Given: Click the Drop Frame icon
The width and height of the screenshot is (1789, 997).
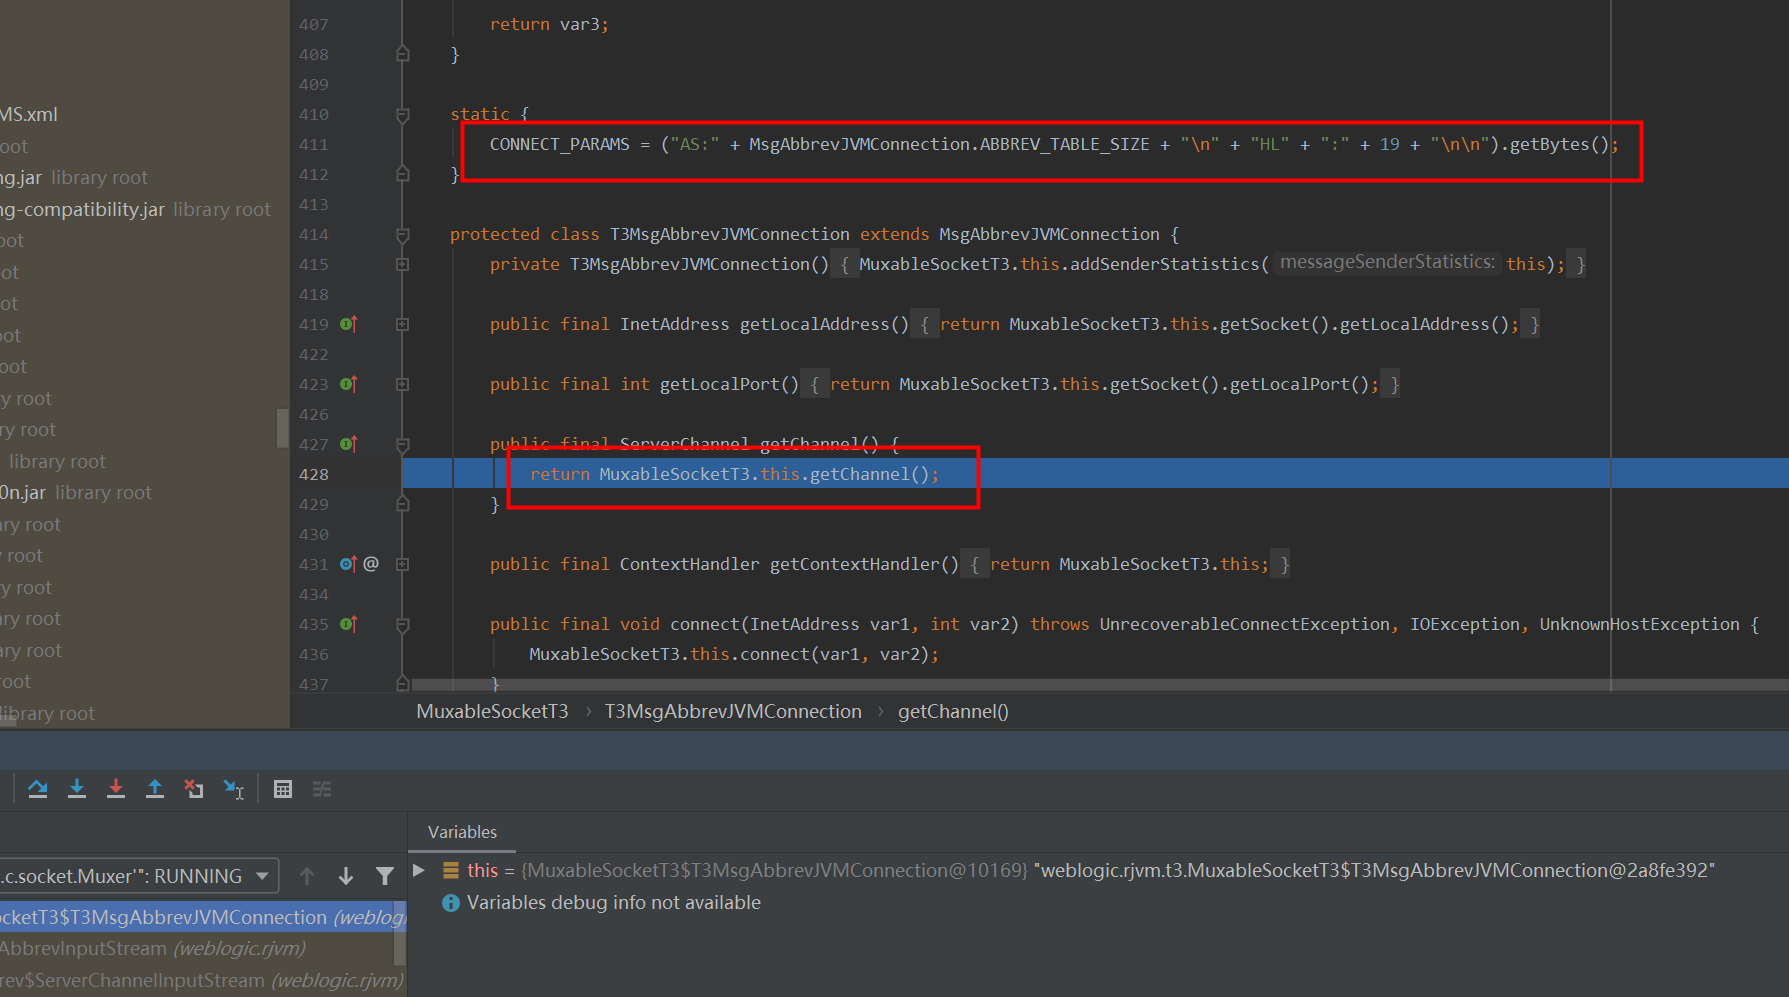Looking at the screenshot, I should click(194, 789).
